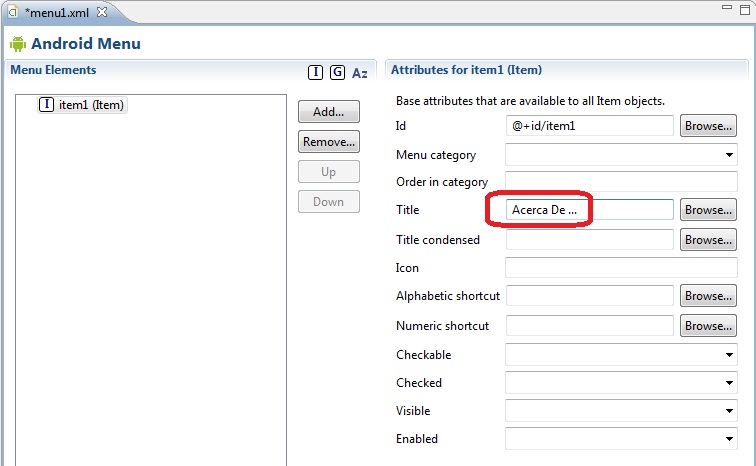Maximize the editor pane
The height and width of the screenshot is (466, 756).
(x=745, y=9)
